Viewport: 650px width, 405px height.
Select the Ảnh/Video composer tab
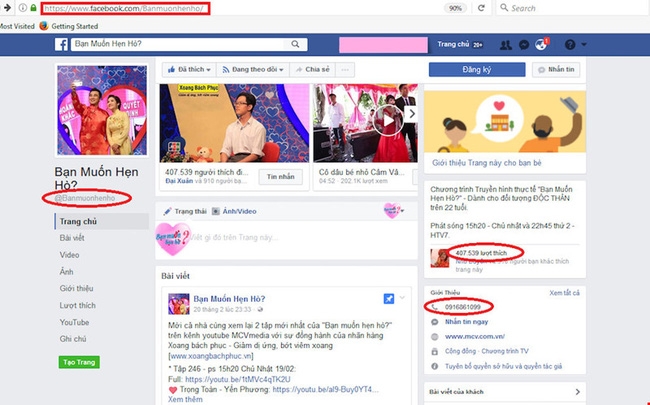(235, 211)
